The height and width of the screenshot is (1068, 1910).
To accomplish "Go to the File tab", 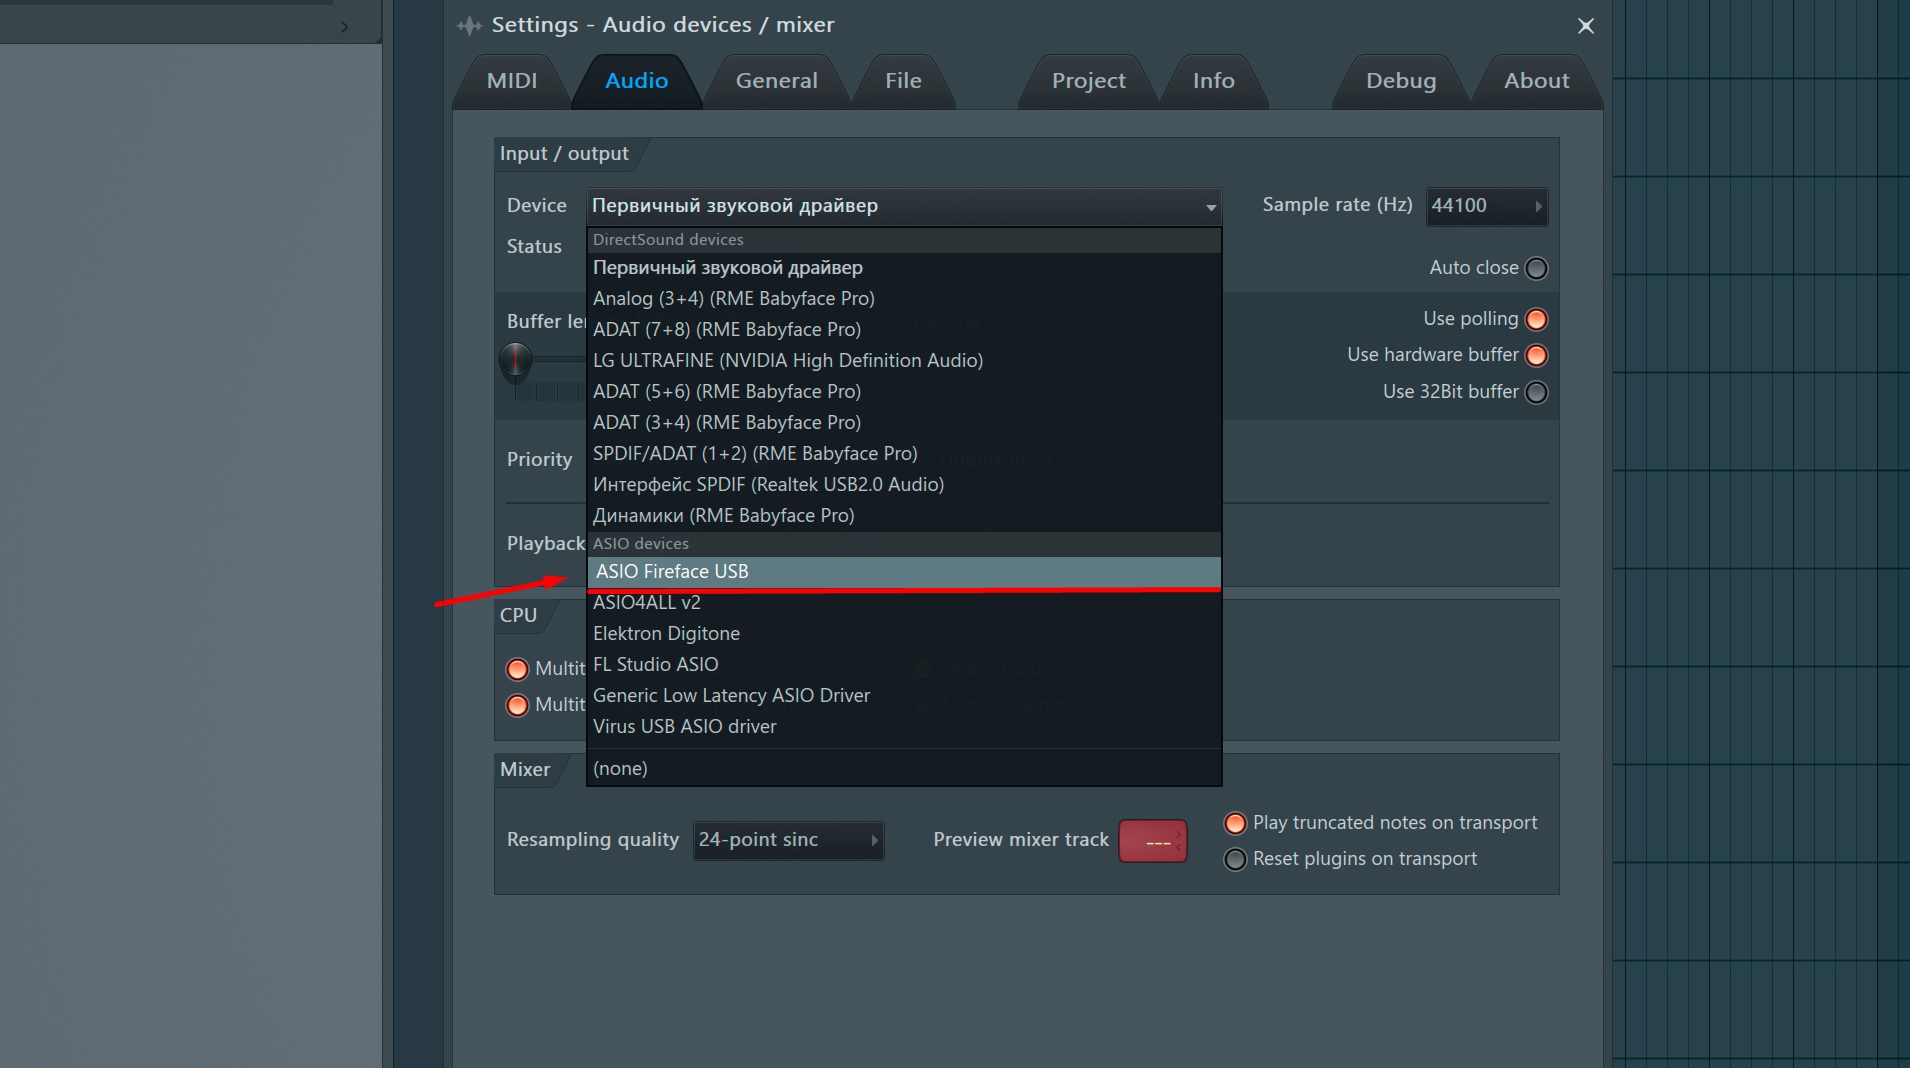I will (903, 81).
